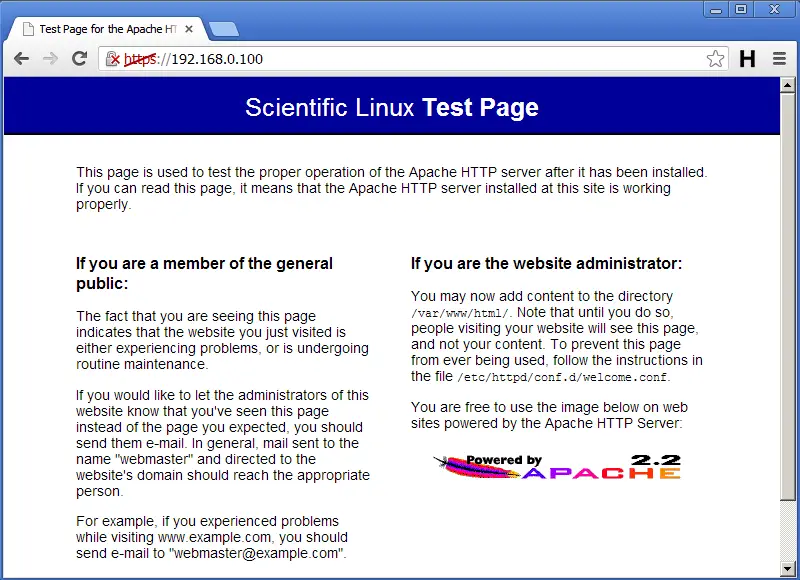Click the Powered by Apache 2.2 image
The image size is (800, 580).
(557, 467)
